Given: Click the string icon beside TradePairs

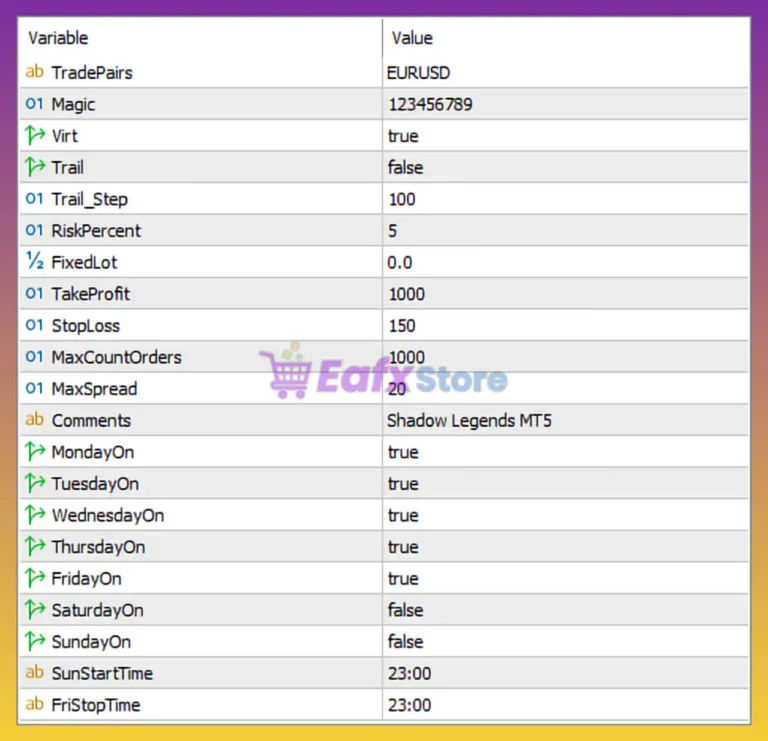Looking at the screenshot, I should coord(34,72).
